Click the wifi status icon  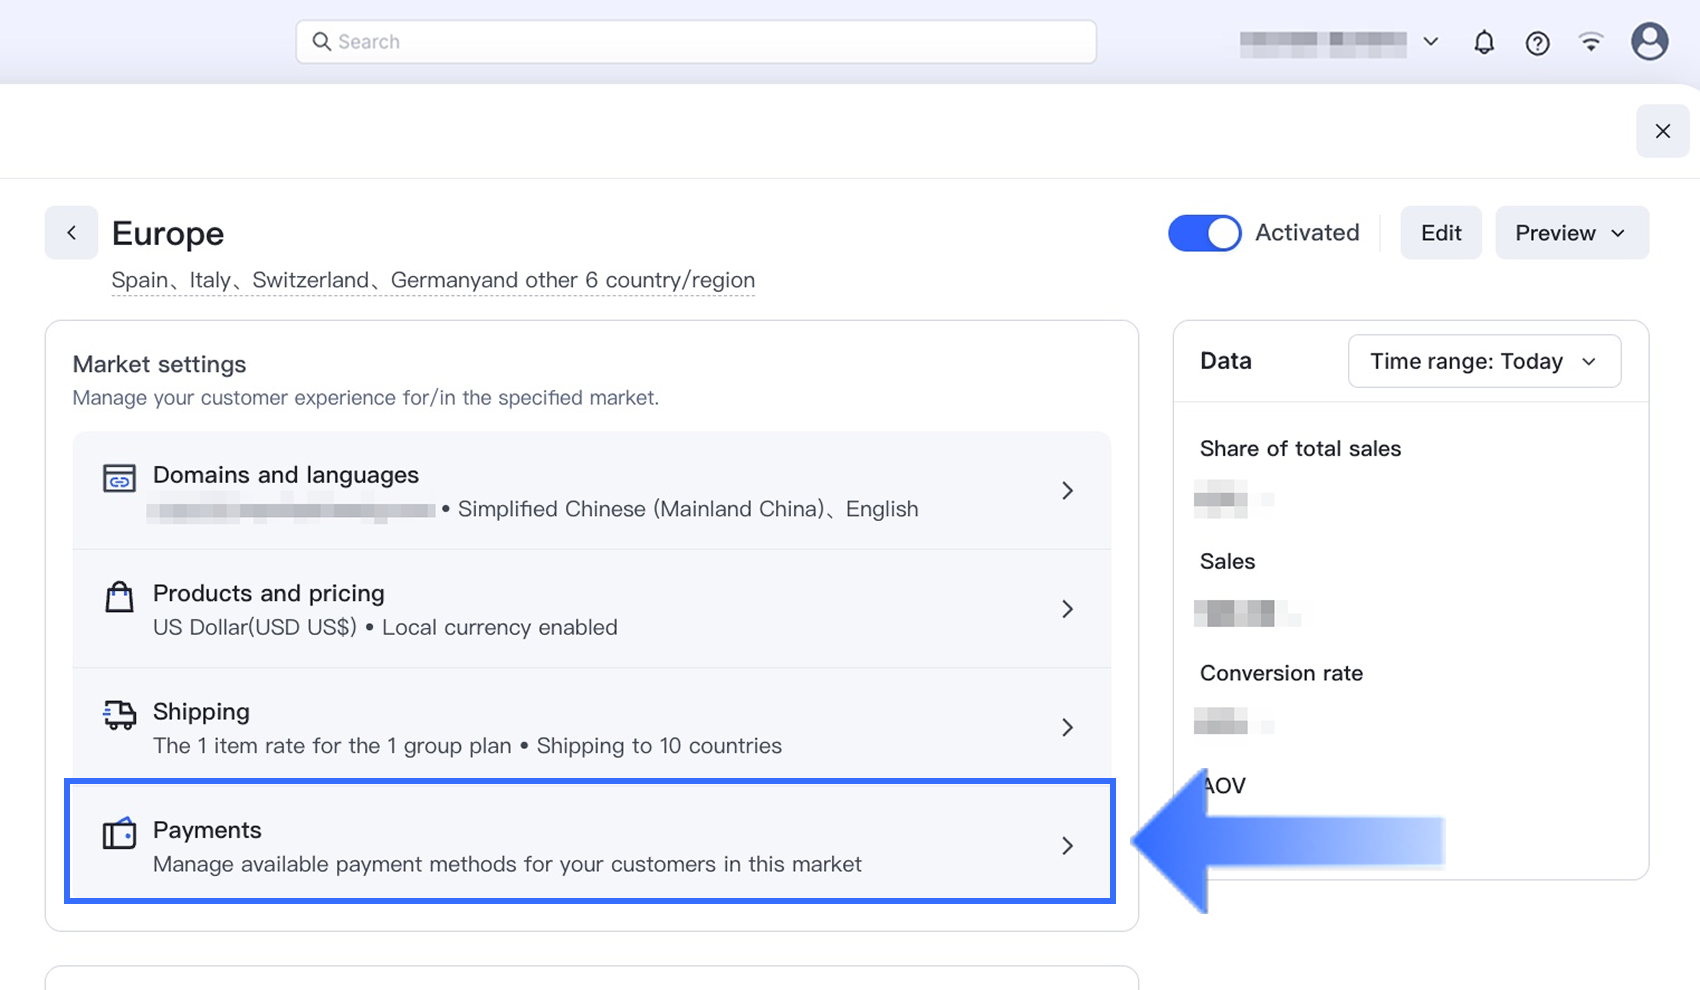[x=1591, y=42]
